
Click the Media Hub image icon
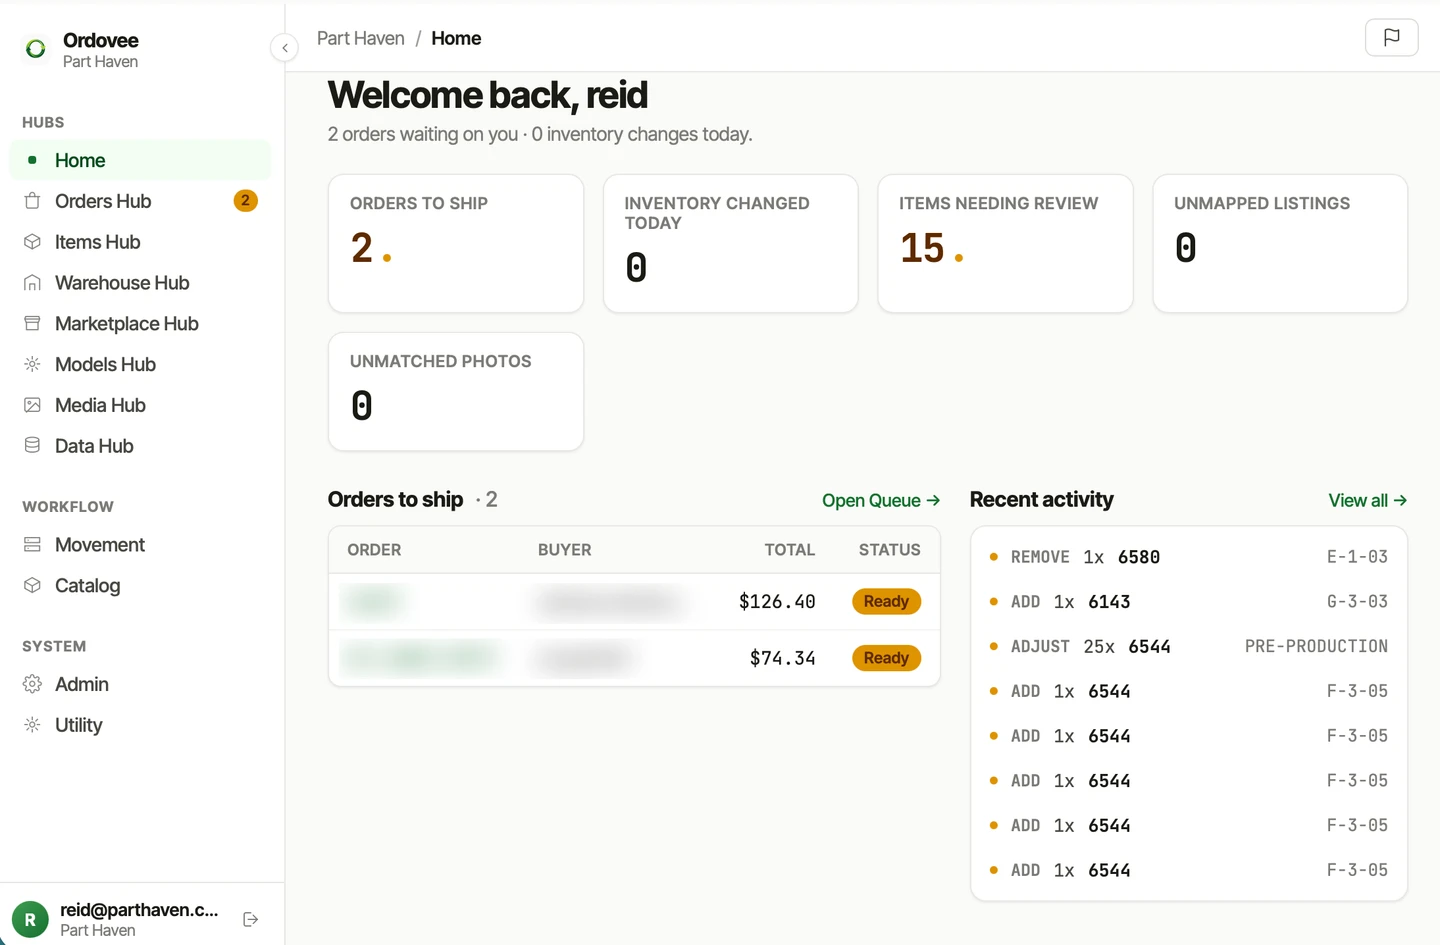tap(32, 405)
